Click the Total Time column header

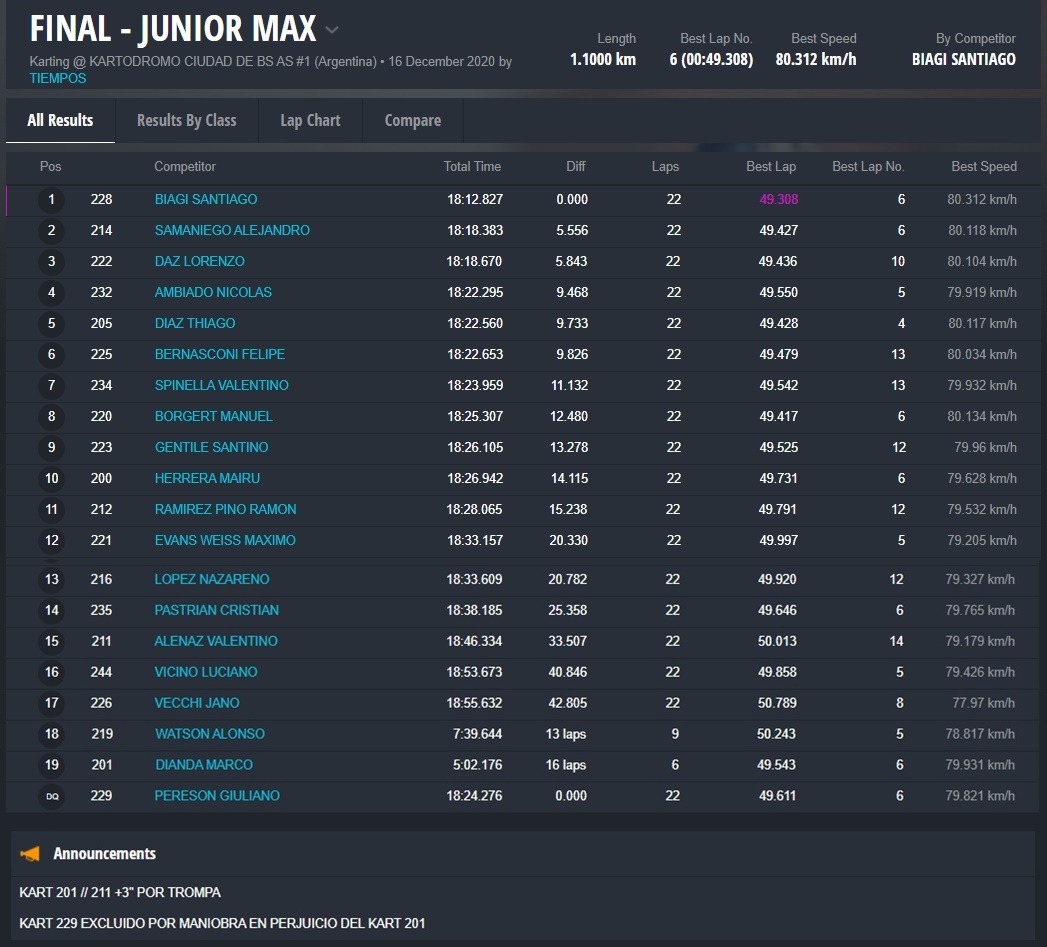click(x=472, y=167)
